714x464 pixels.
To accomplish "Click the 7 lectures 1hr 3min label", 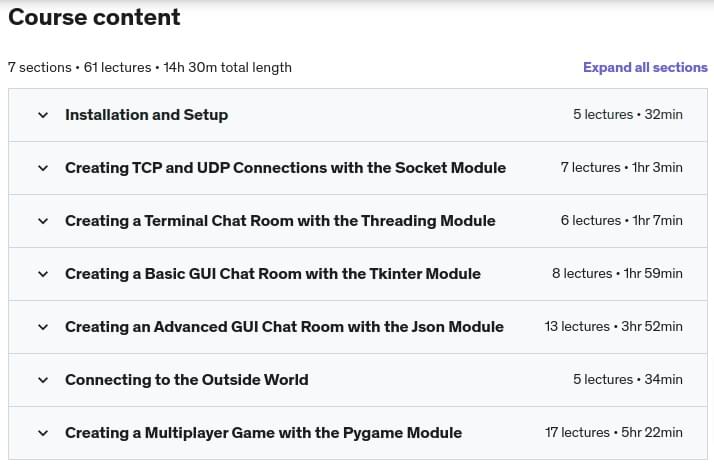I will tap(621, 168).
